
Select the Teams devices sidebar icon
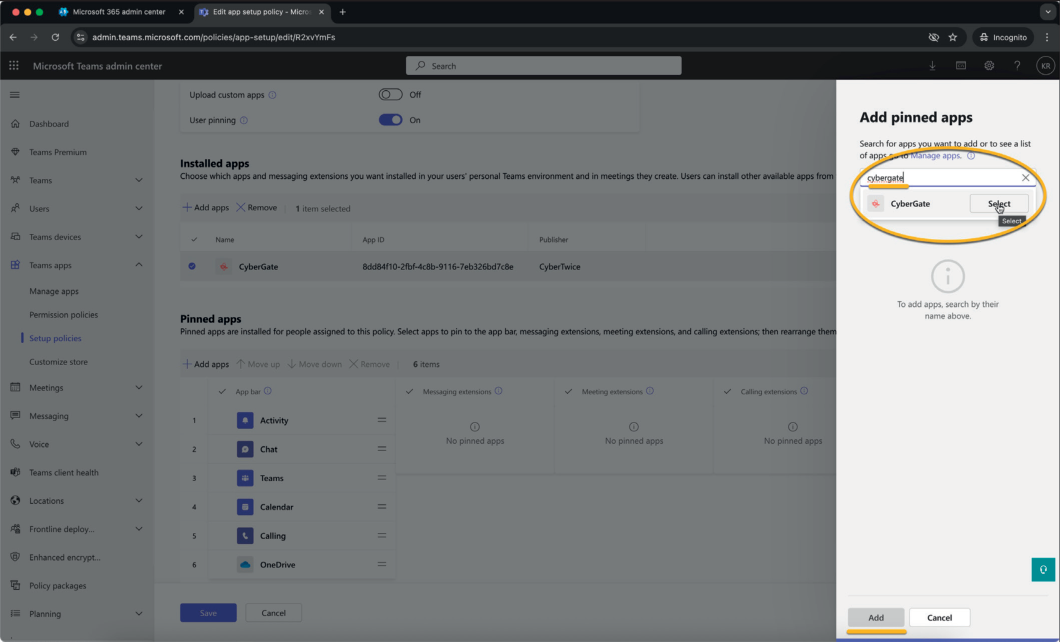(15, 238)
